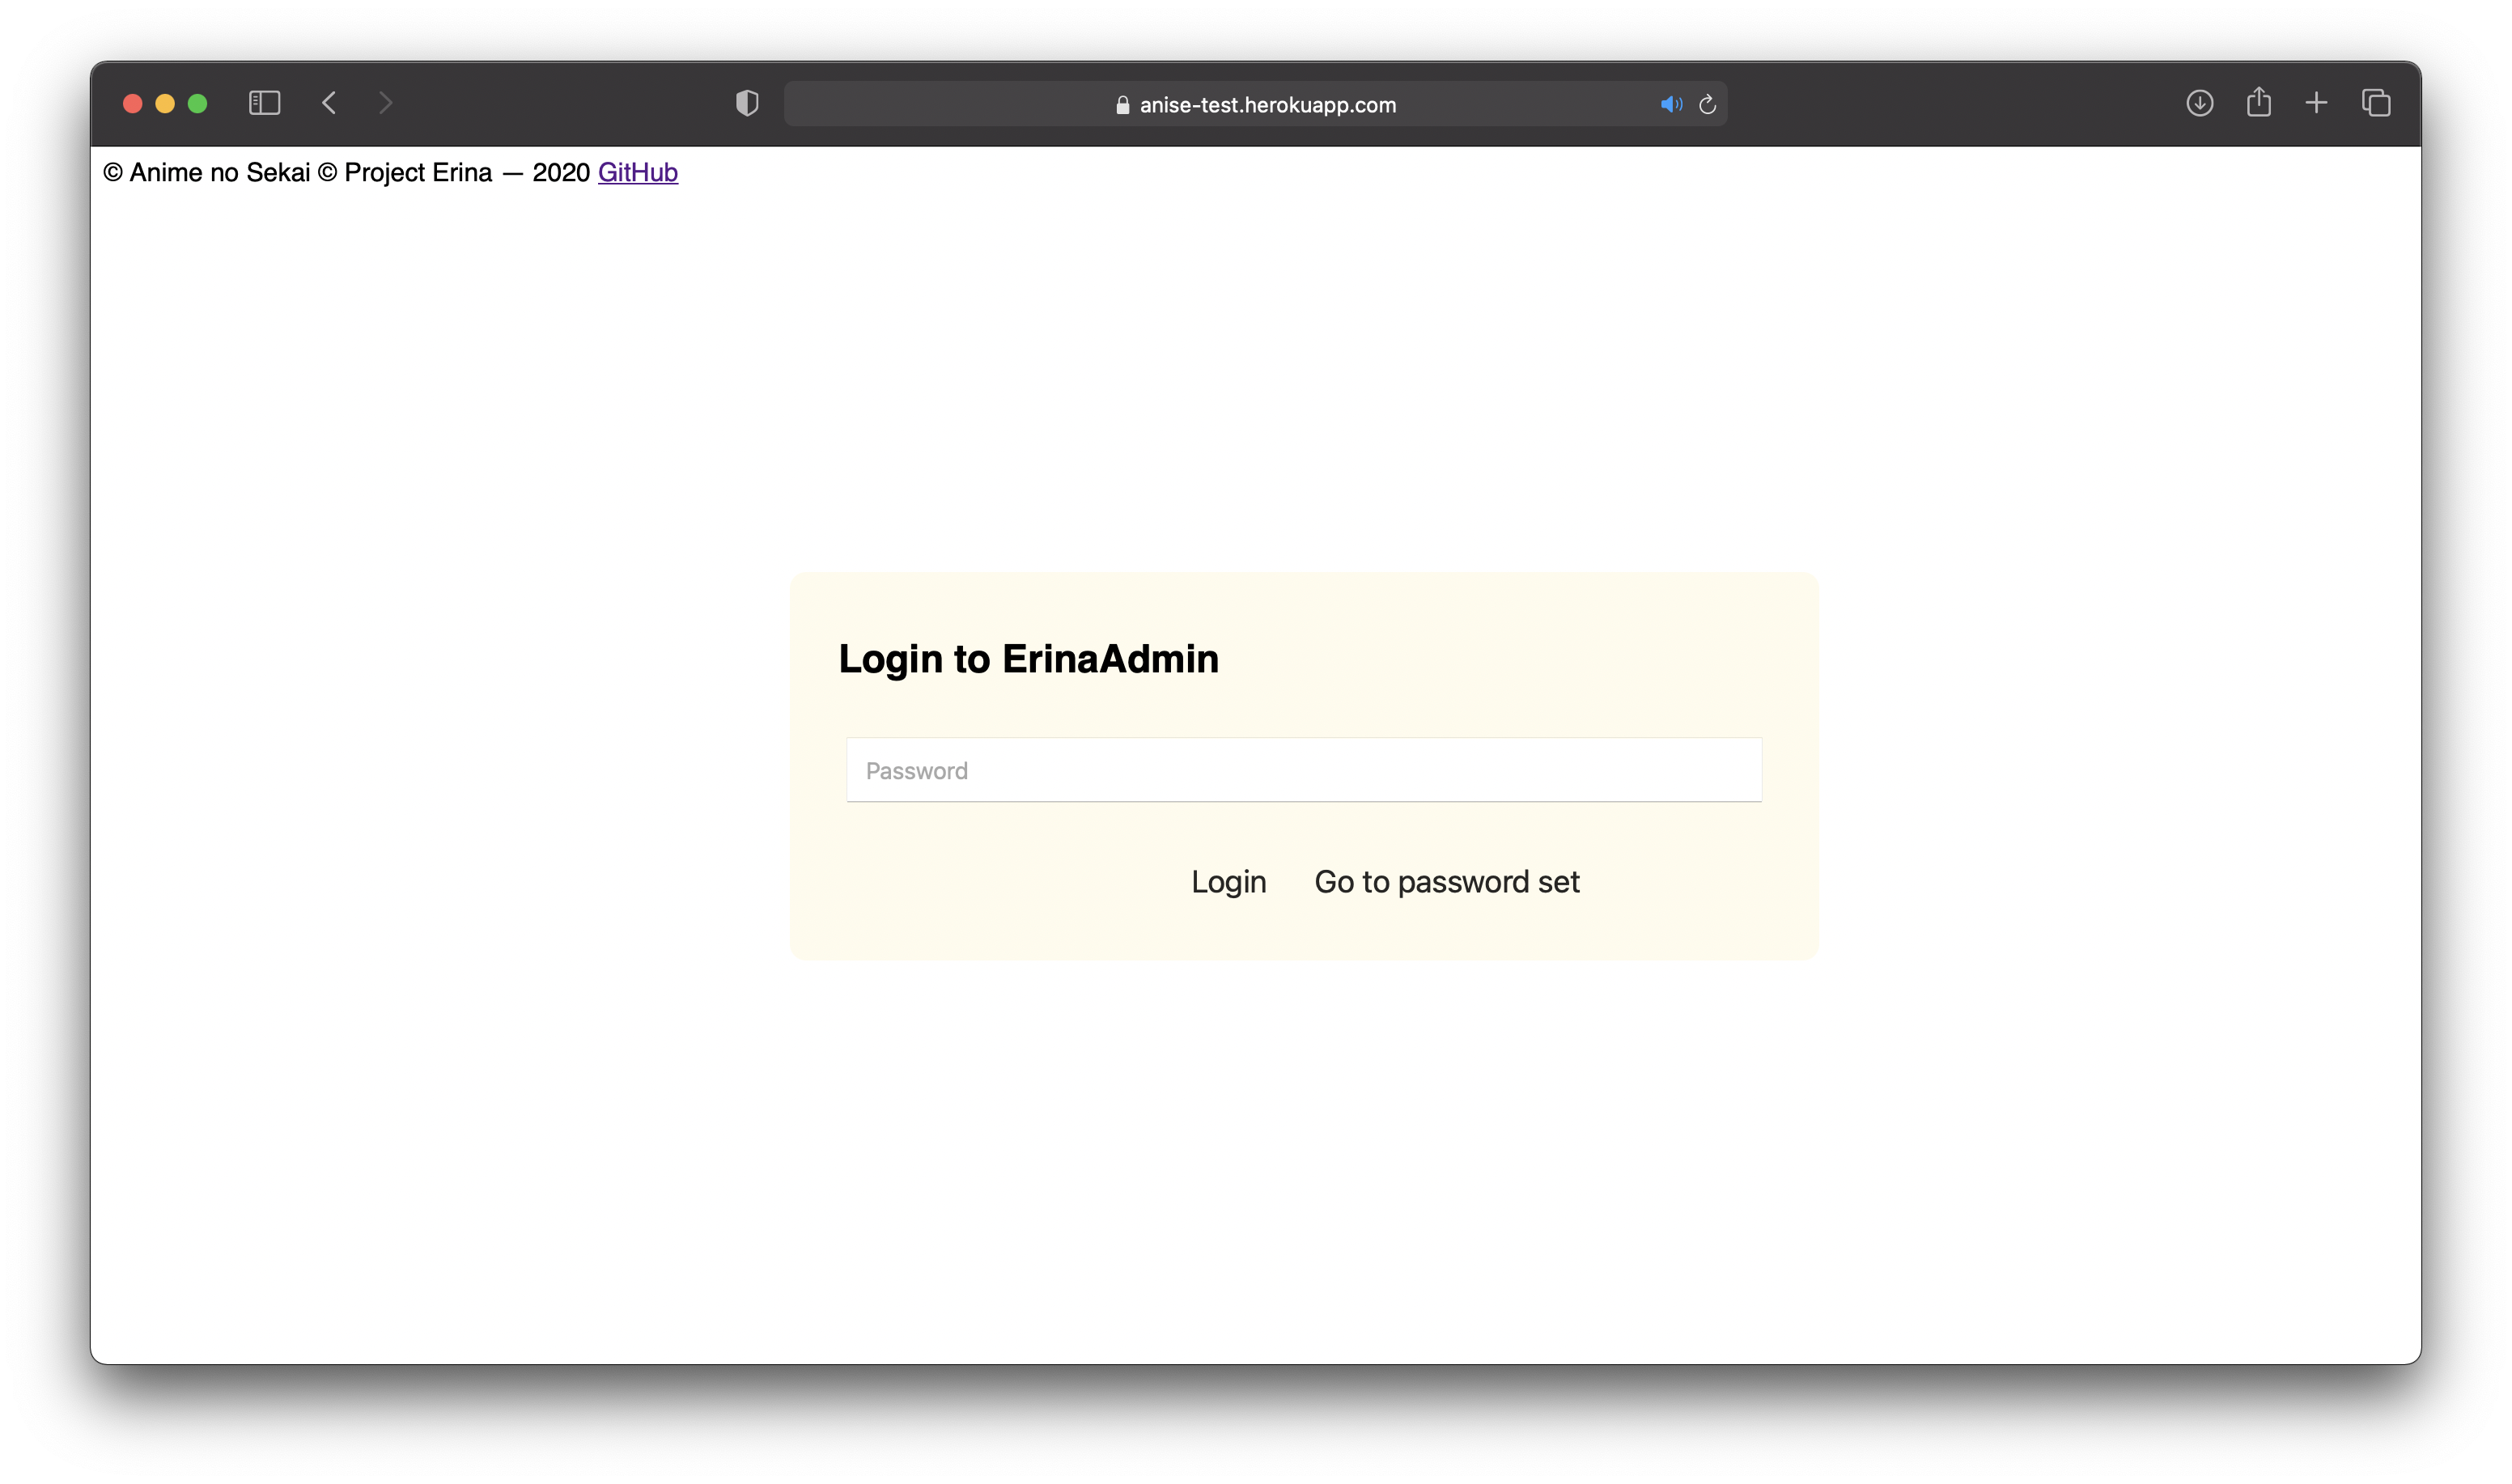Click the Password input field

[x=1304, y=769]
